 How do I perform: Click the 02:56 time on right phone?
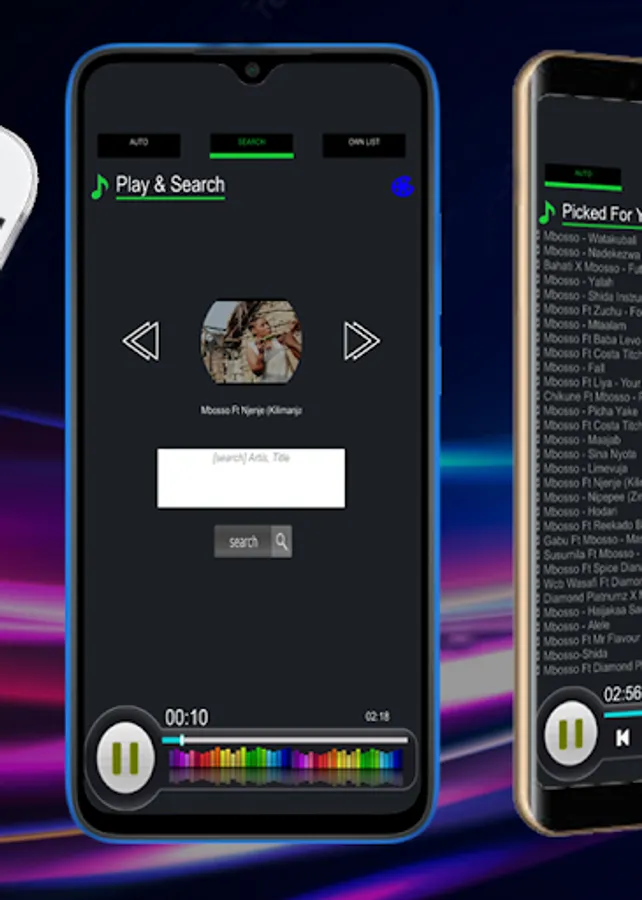[622, 694]
